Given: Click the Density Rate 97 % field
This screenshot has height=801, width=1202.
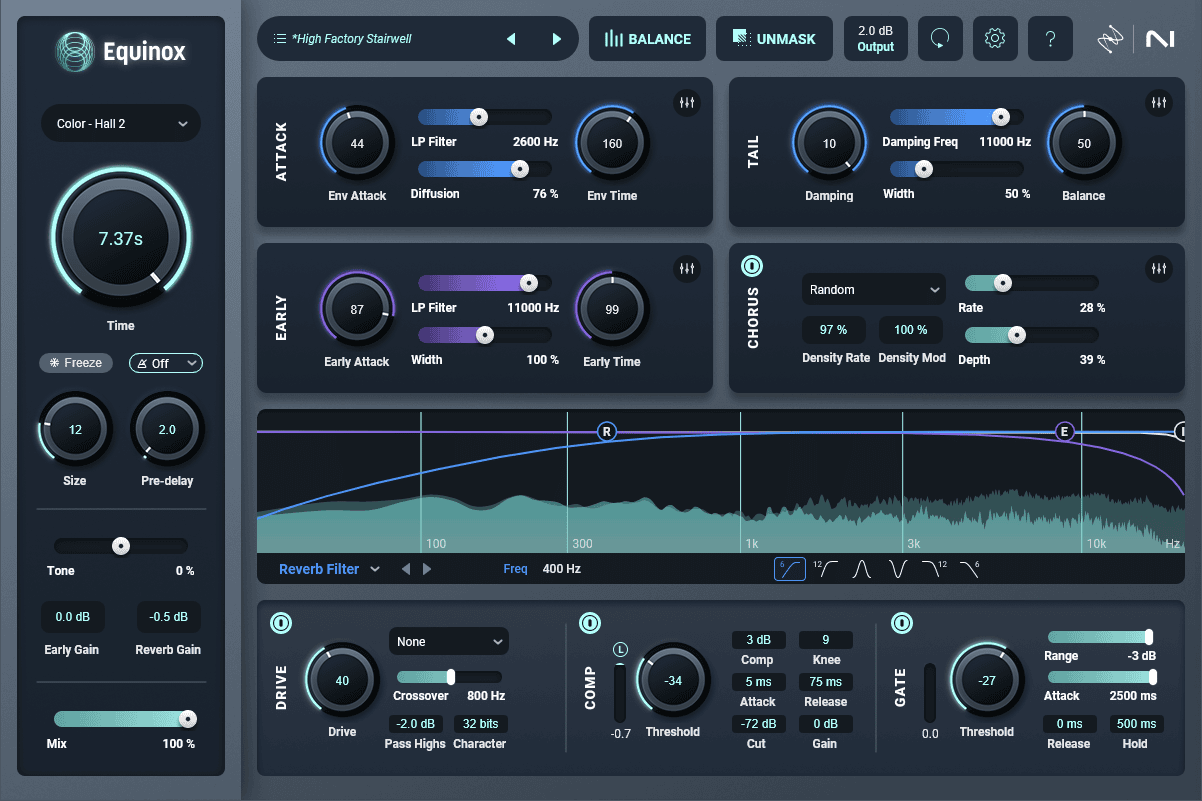Looking at the screenshot, I should [x=833, y=330].
